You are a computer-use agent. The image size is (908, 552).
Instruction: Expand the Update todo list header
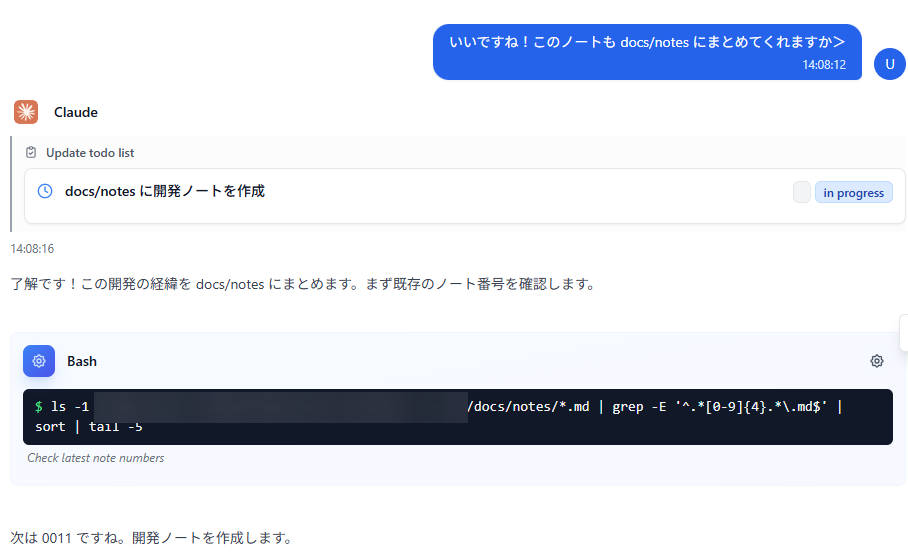[x=90, y=153]
